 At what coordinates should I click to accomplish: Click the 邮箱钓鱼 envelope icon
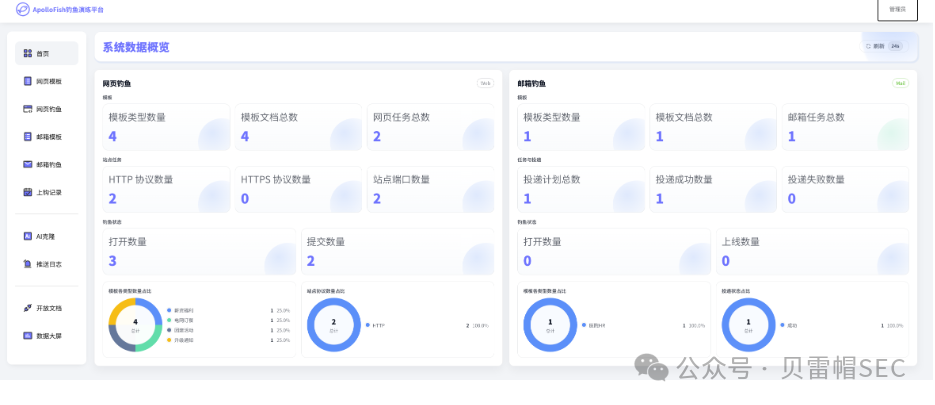(27, 164)
